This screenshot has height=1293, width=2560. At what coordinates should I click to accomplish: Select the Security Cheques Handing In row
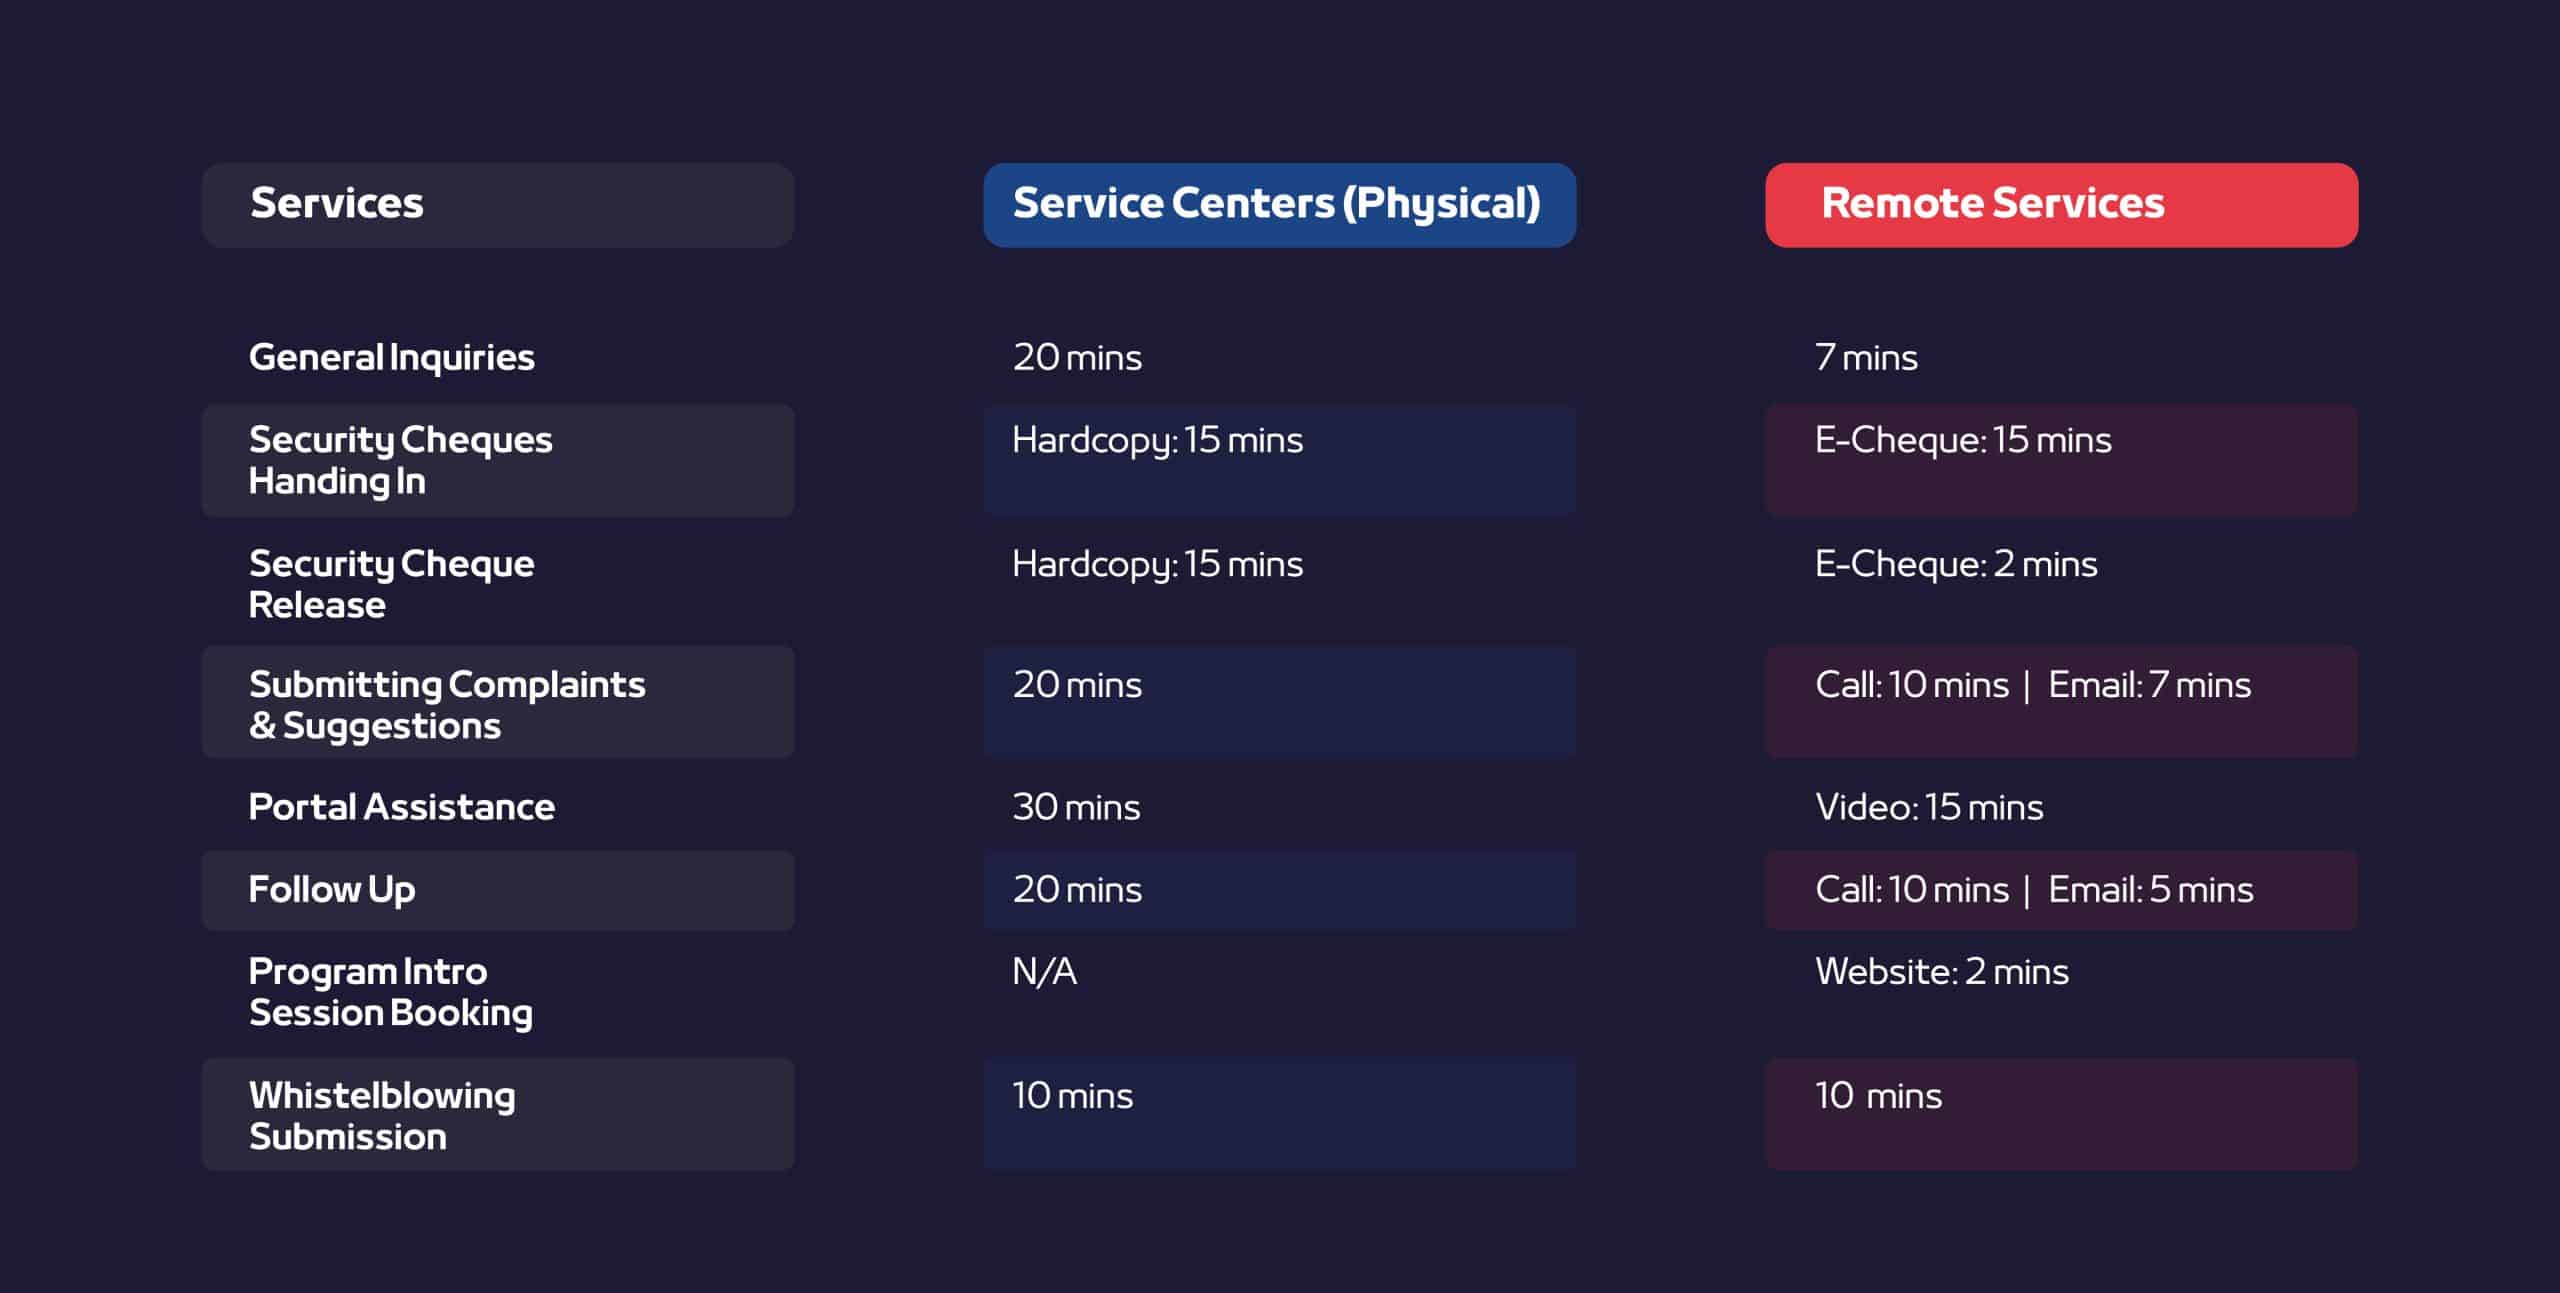[400, 460]
